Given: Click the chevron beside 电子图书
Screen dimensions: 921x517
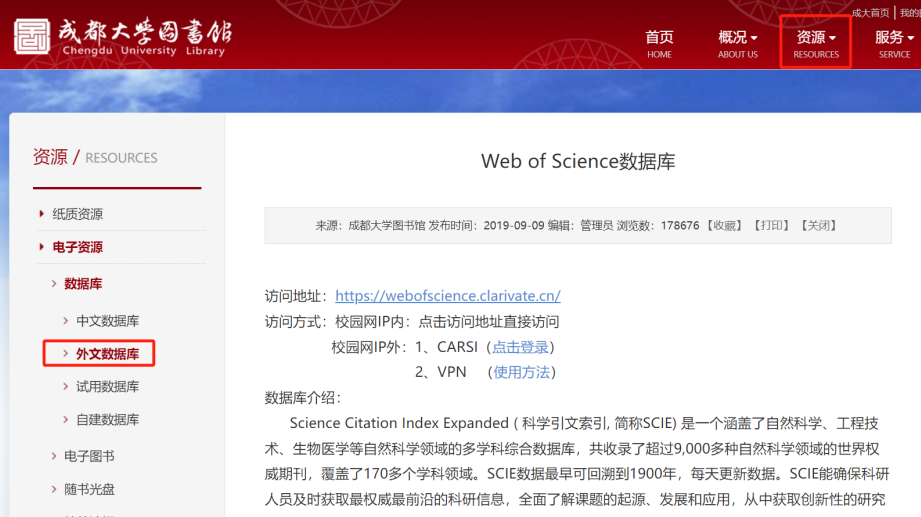Looking at the screenshot, I should (54, 456).
